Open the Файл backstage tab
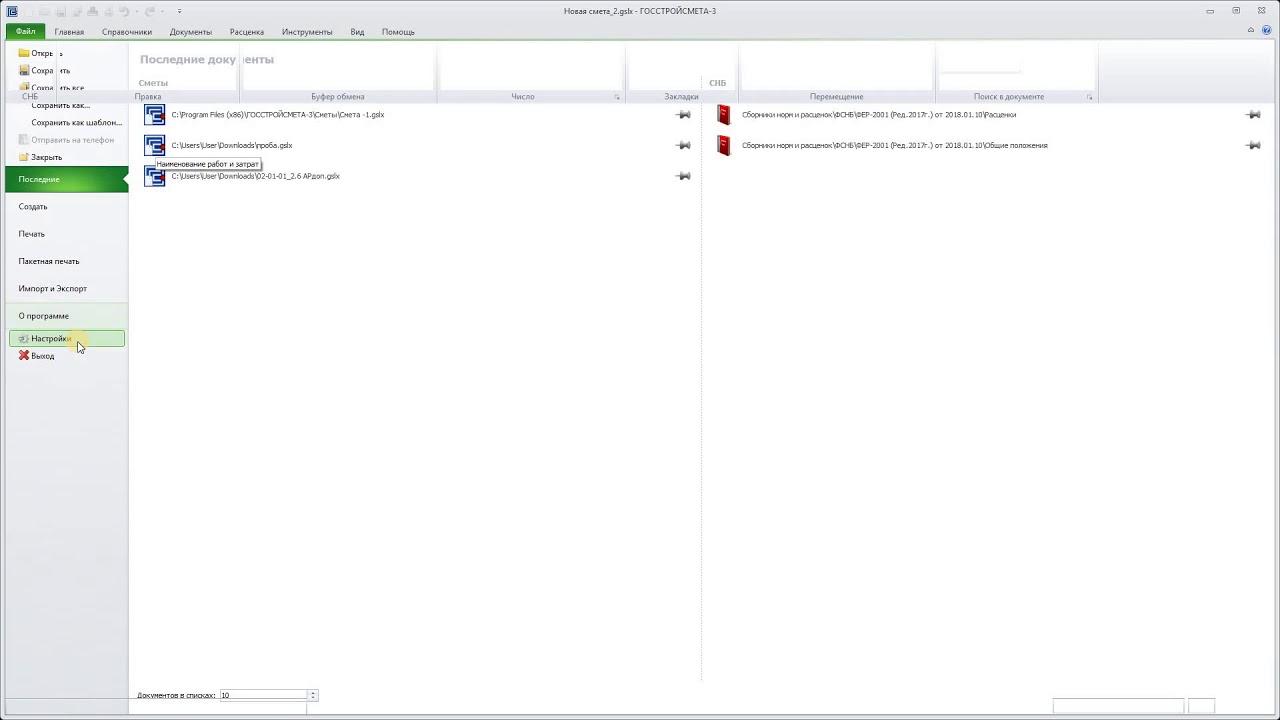 point(25,31)
